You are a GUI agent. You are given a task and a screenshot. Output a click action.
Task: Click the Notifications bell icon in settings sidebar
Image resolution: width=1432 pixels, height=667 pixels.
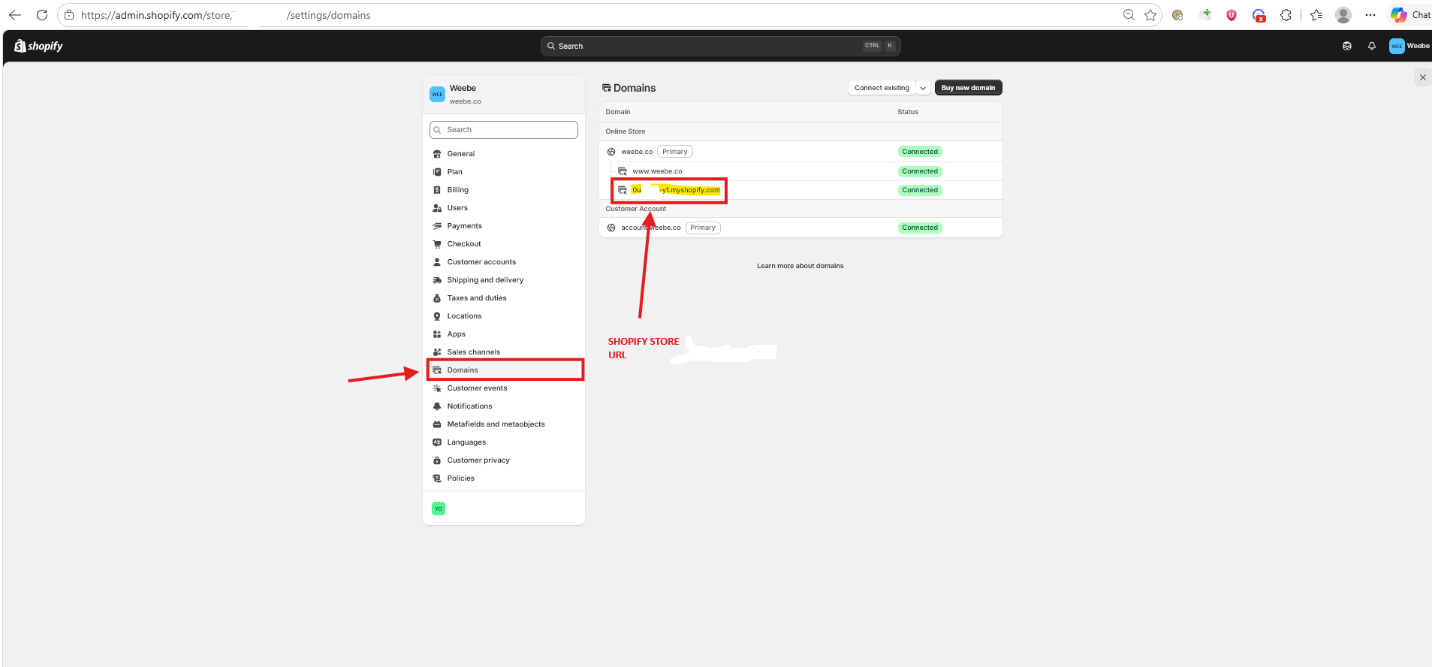(x=437, y=406)
